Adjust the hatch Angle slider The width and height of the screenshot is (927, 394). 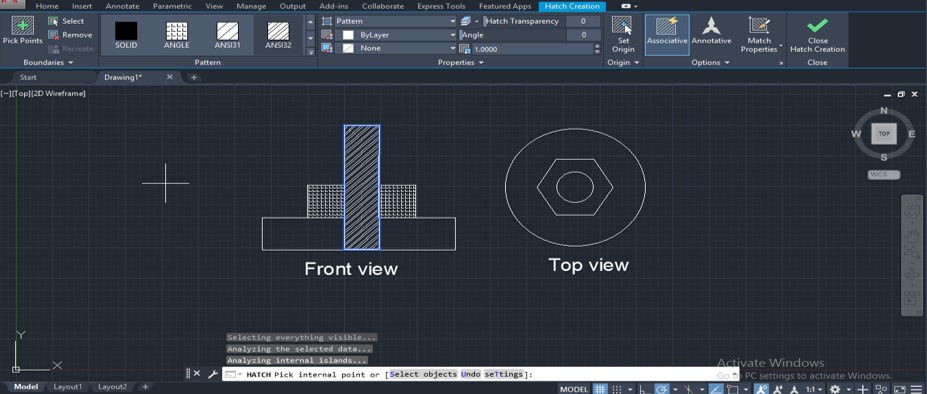pos(513,35)
